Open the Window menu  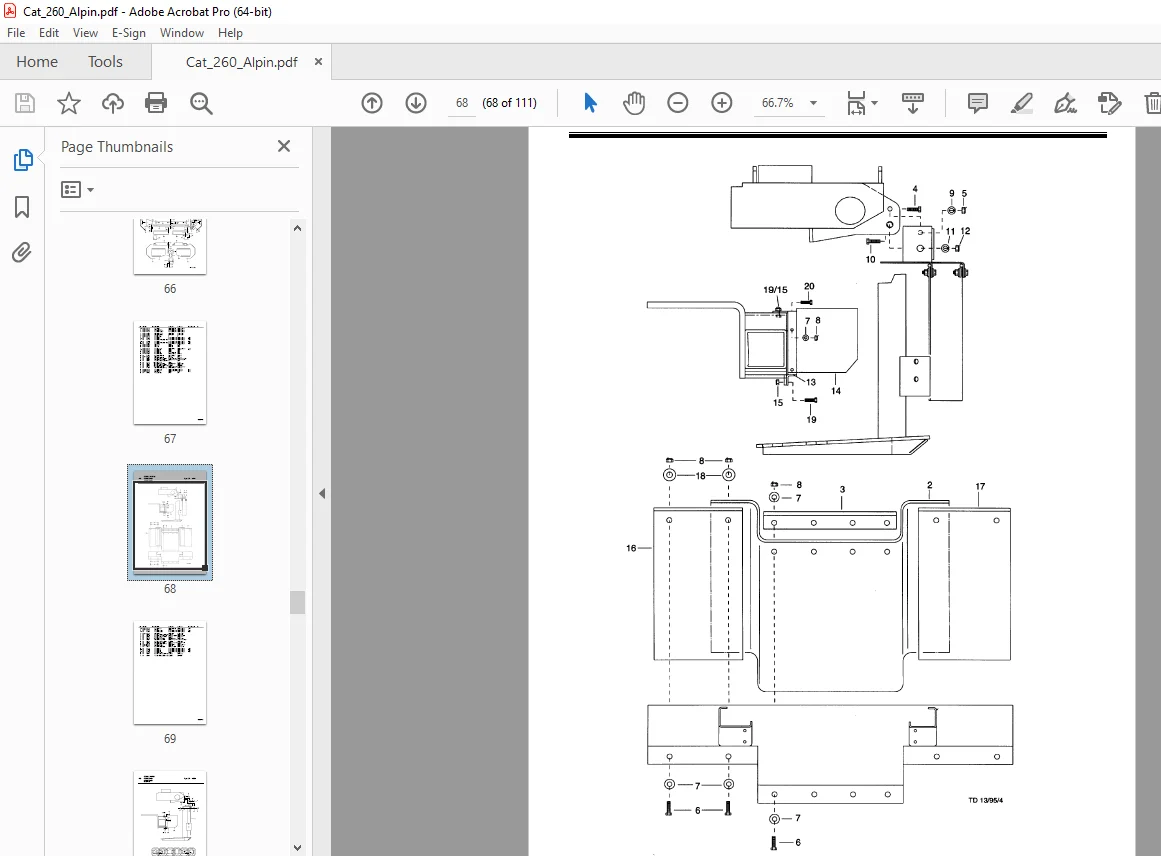pyautogui.click(x=181, y=33)
